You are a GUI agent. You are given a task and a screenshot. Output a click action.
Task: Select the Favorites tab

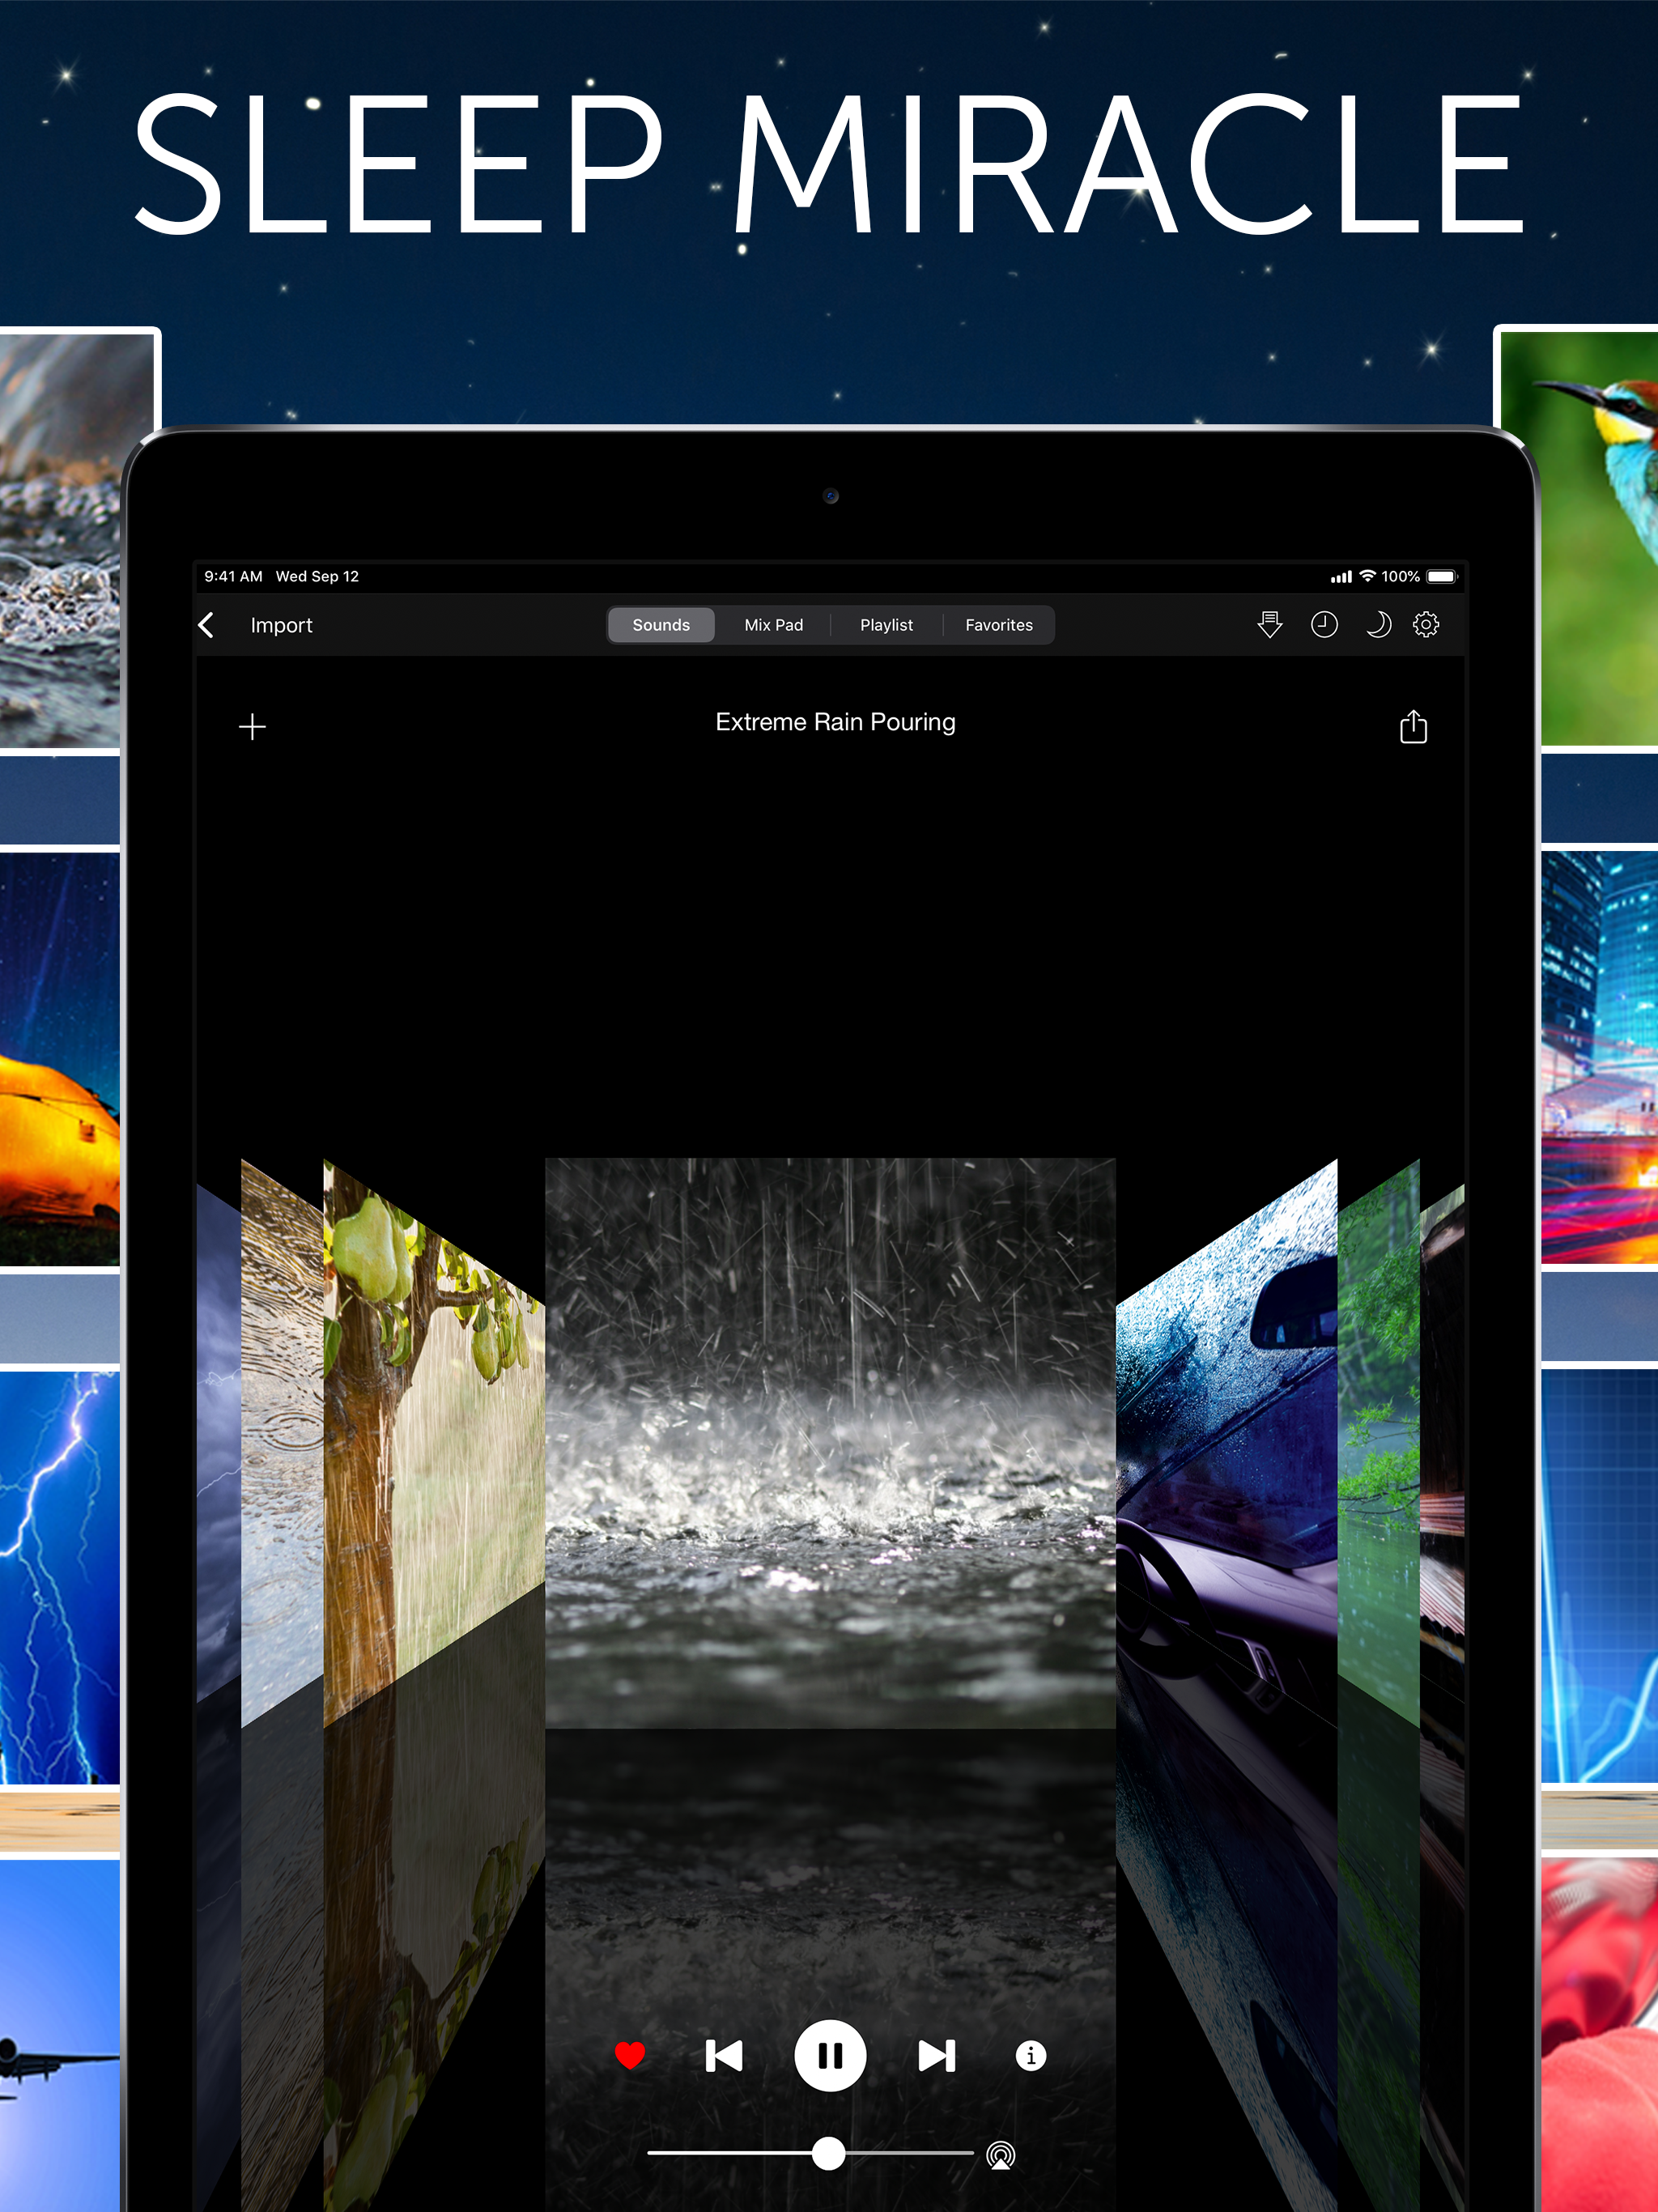click(x=998, y=625)
